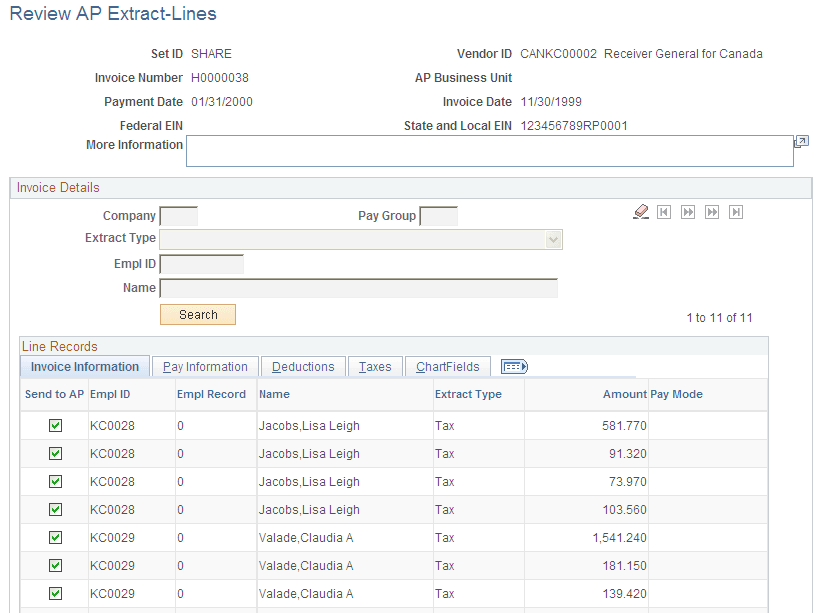827x613 pixels.
Task: Uncheck Send to AP for Valade 181.150 row
Action: click(55, 565)
